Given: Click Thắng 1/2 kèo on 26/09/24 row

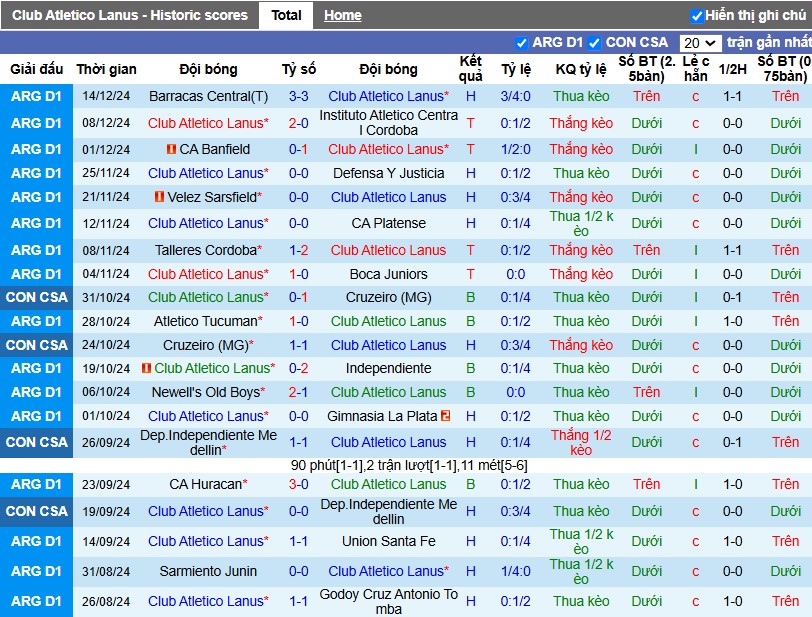Looking at the screenshot, I should coord(581,442).
